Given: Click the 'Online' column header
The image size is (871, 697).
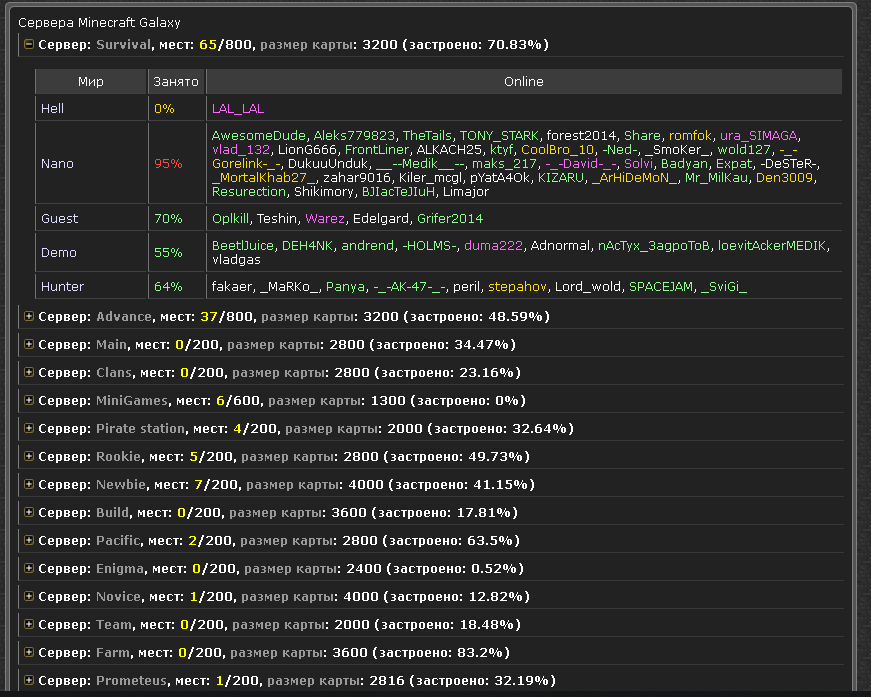Looking at the screenshot, I should [x=523, y=82].
